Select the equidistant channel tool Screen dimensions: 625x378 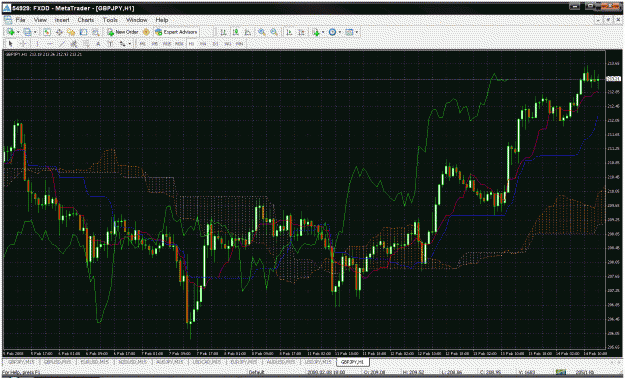point(74,44)
